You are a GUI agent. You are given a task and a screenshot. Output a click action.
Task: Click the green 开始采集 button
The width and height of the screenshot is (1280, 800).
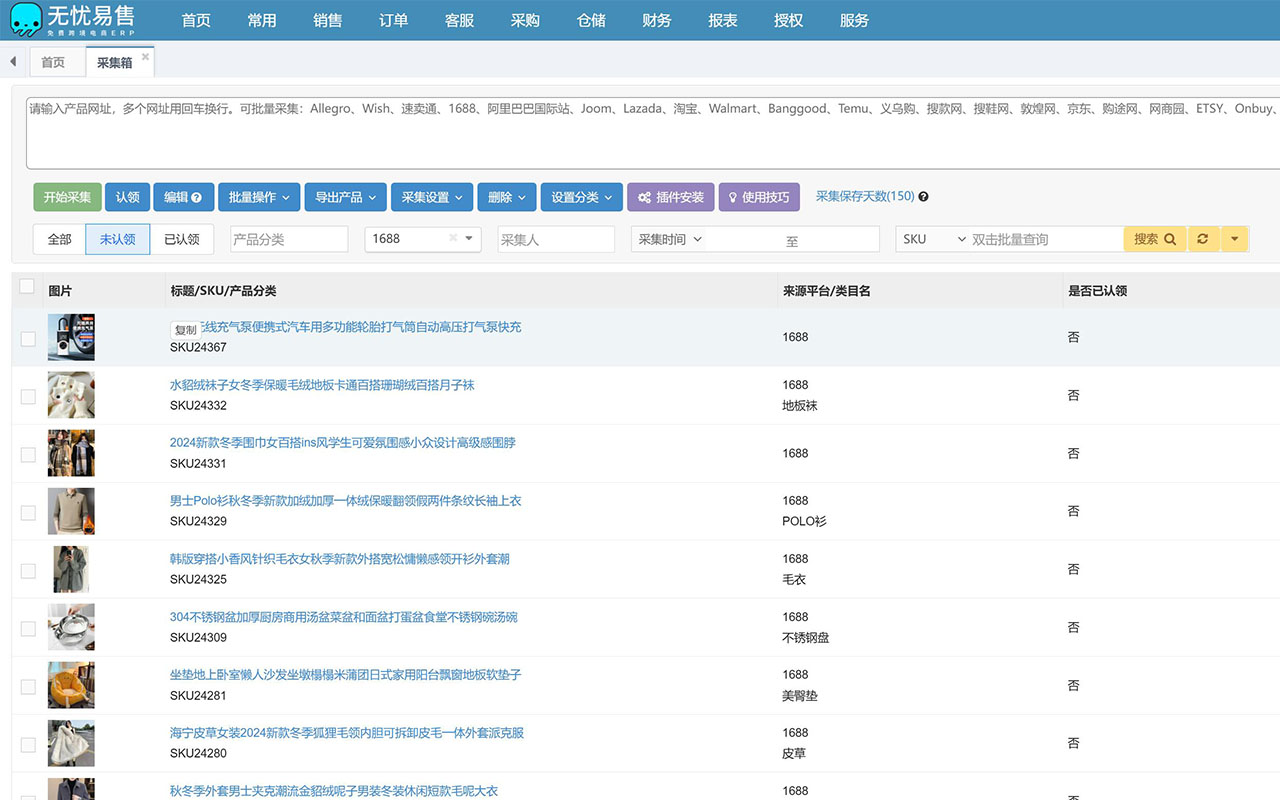coord(67,197)
